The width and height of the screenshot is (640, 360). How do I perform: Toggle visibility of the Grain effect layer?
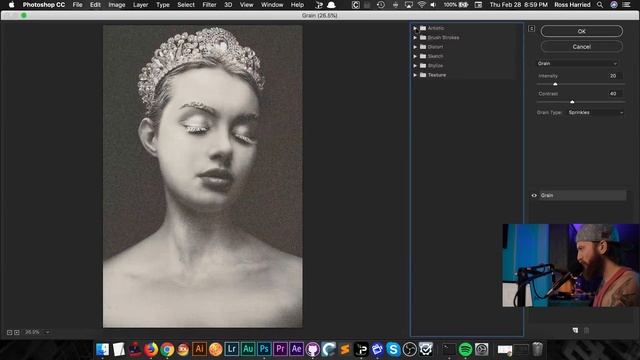534,196
